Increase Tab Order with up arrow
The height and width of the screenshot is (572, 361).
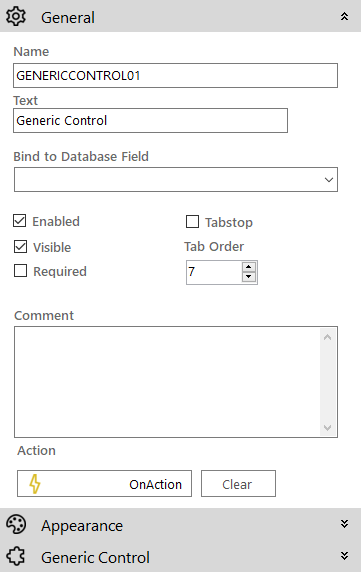coord(249,267)
